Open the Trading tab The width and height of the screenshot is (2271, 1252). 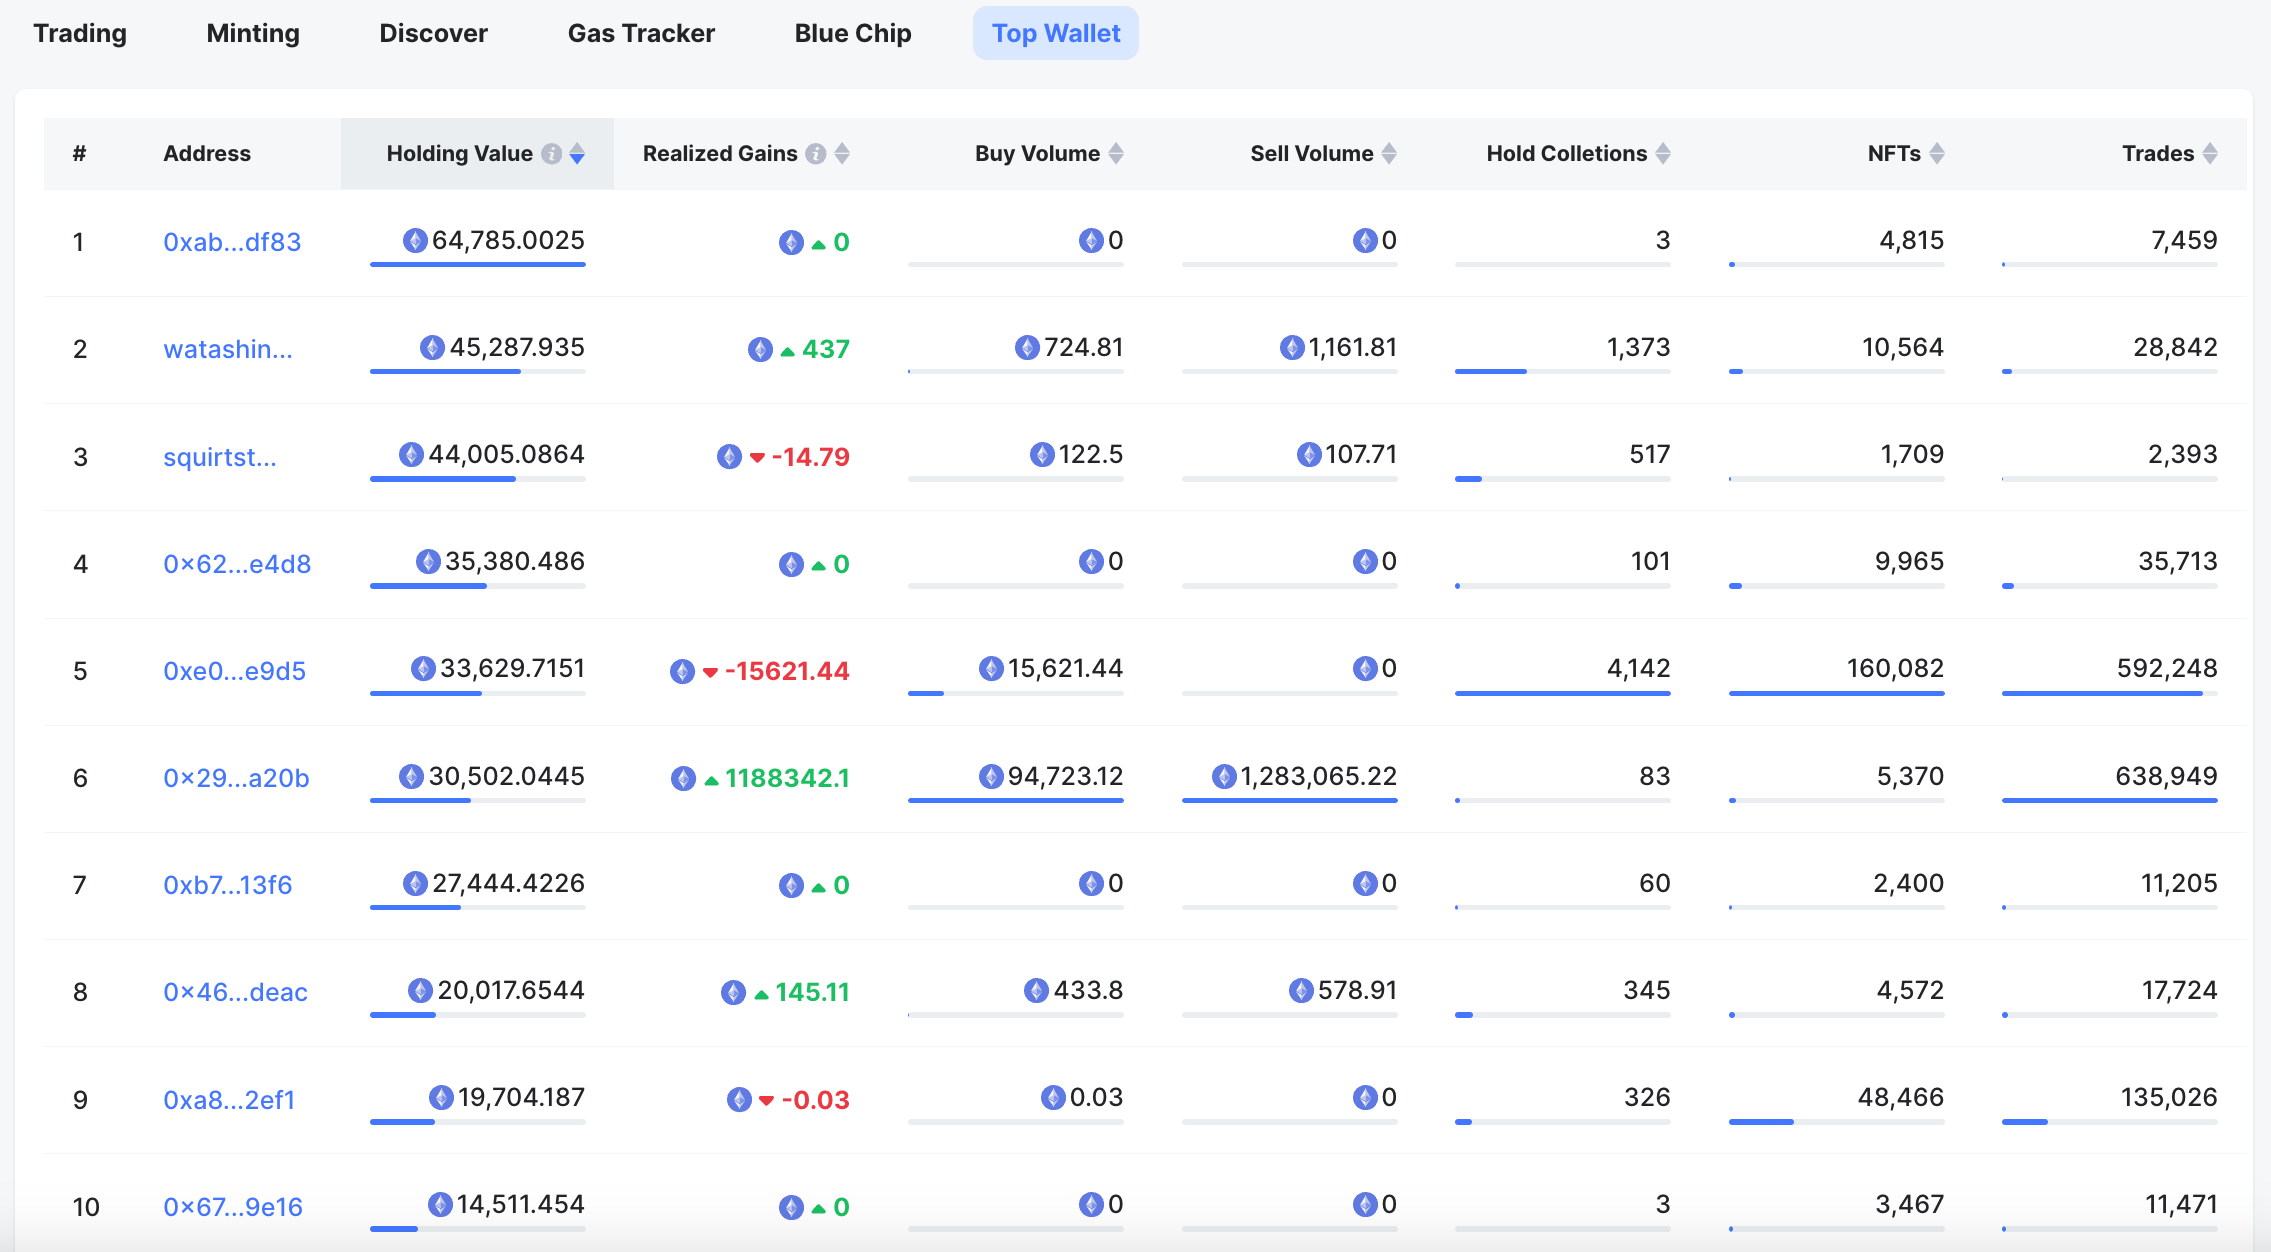coord(80,33)
